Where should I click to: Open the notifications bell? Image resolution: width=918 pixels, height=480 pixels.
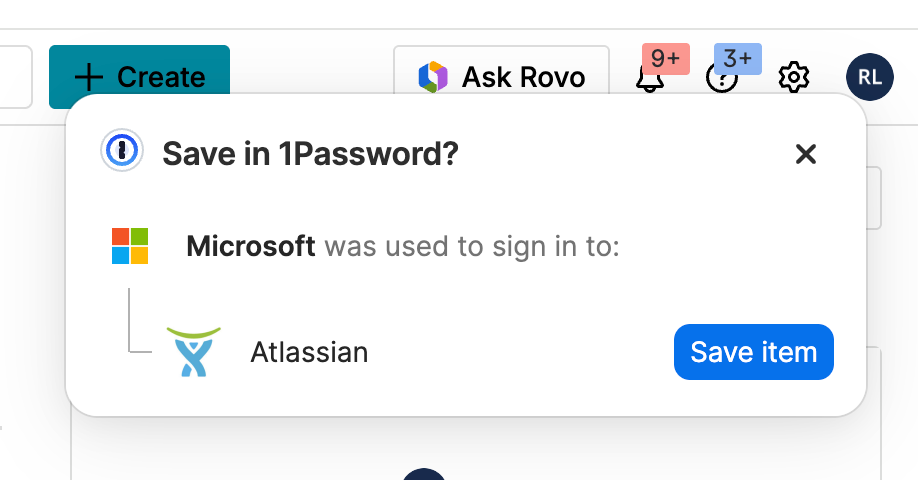(649, 80)
